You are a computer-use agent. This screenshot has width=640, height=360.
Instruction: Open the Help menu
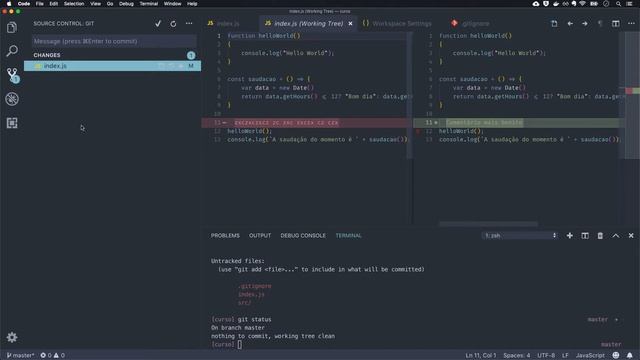192,4
